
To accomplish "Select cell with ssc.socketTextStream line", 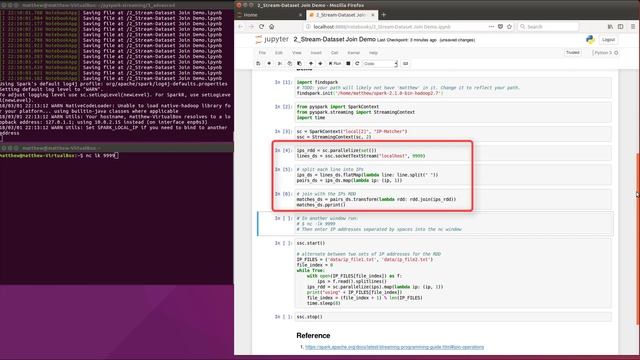I will click(x=453, y=153).
